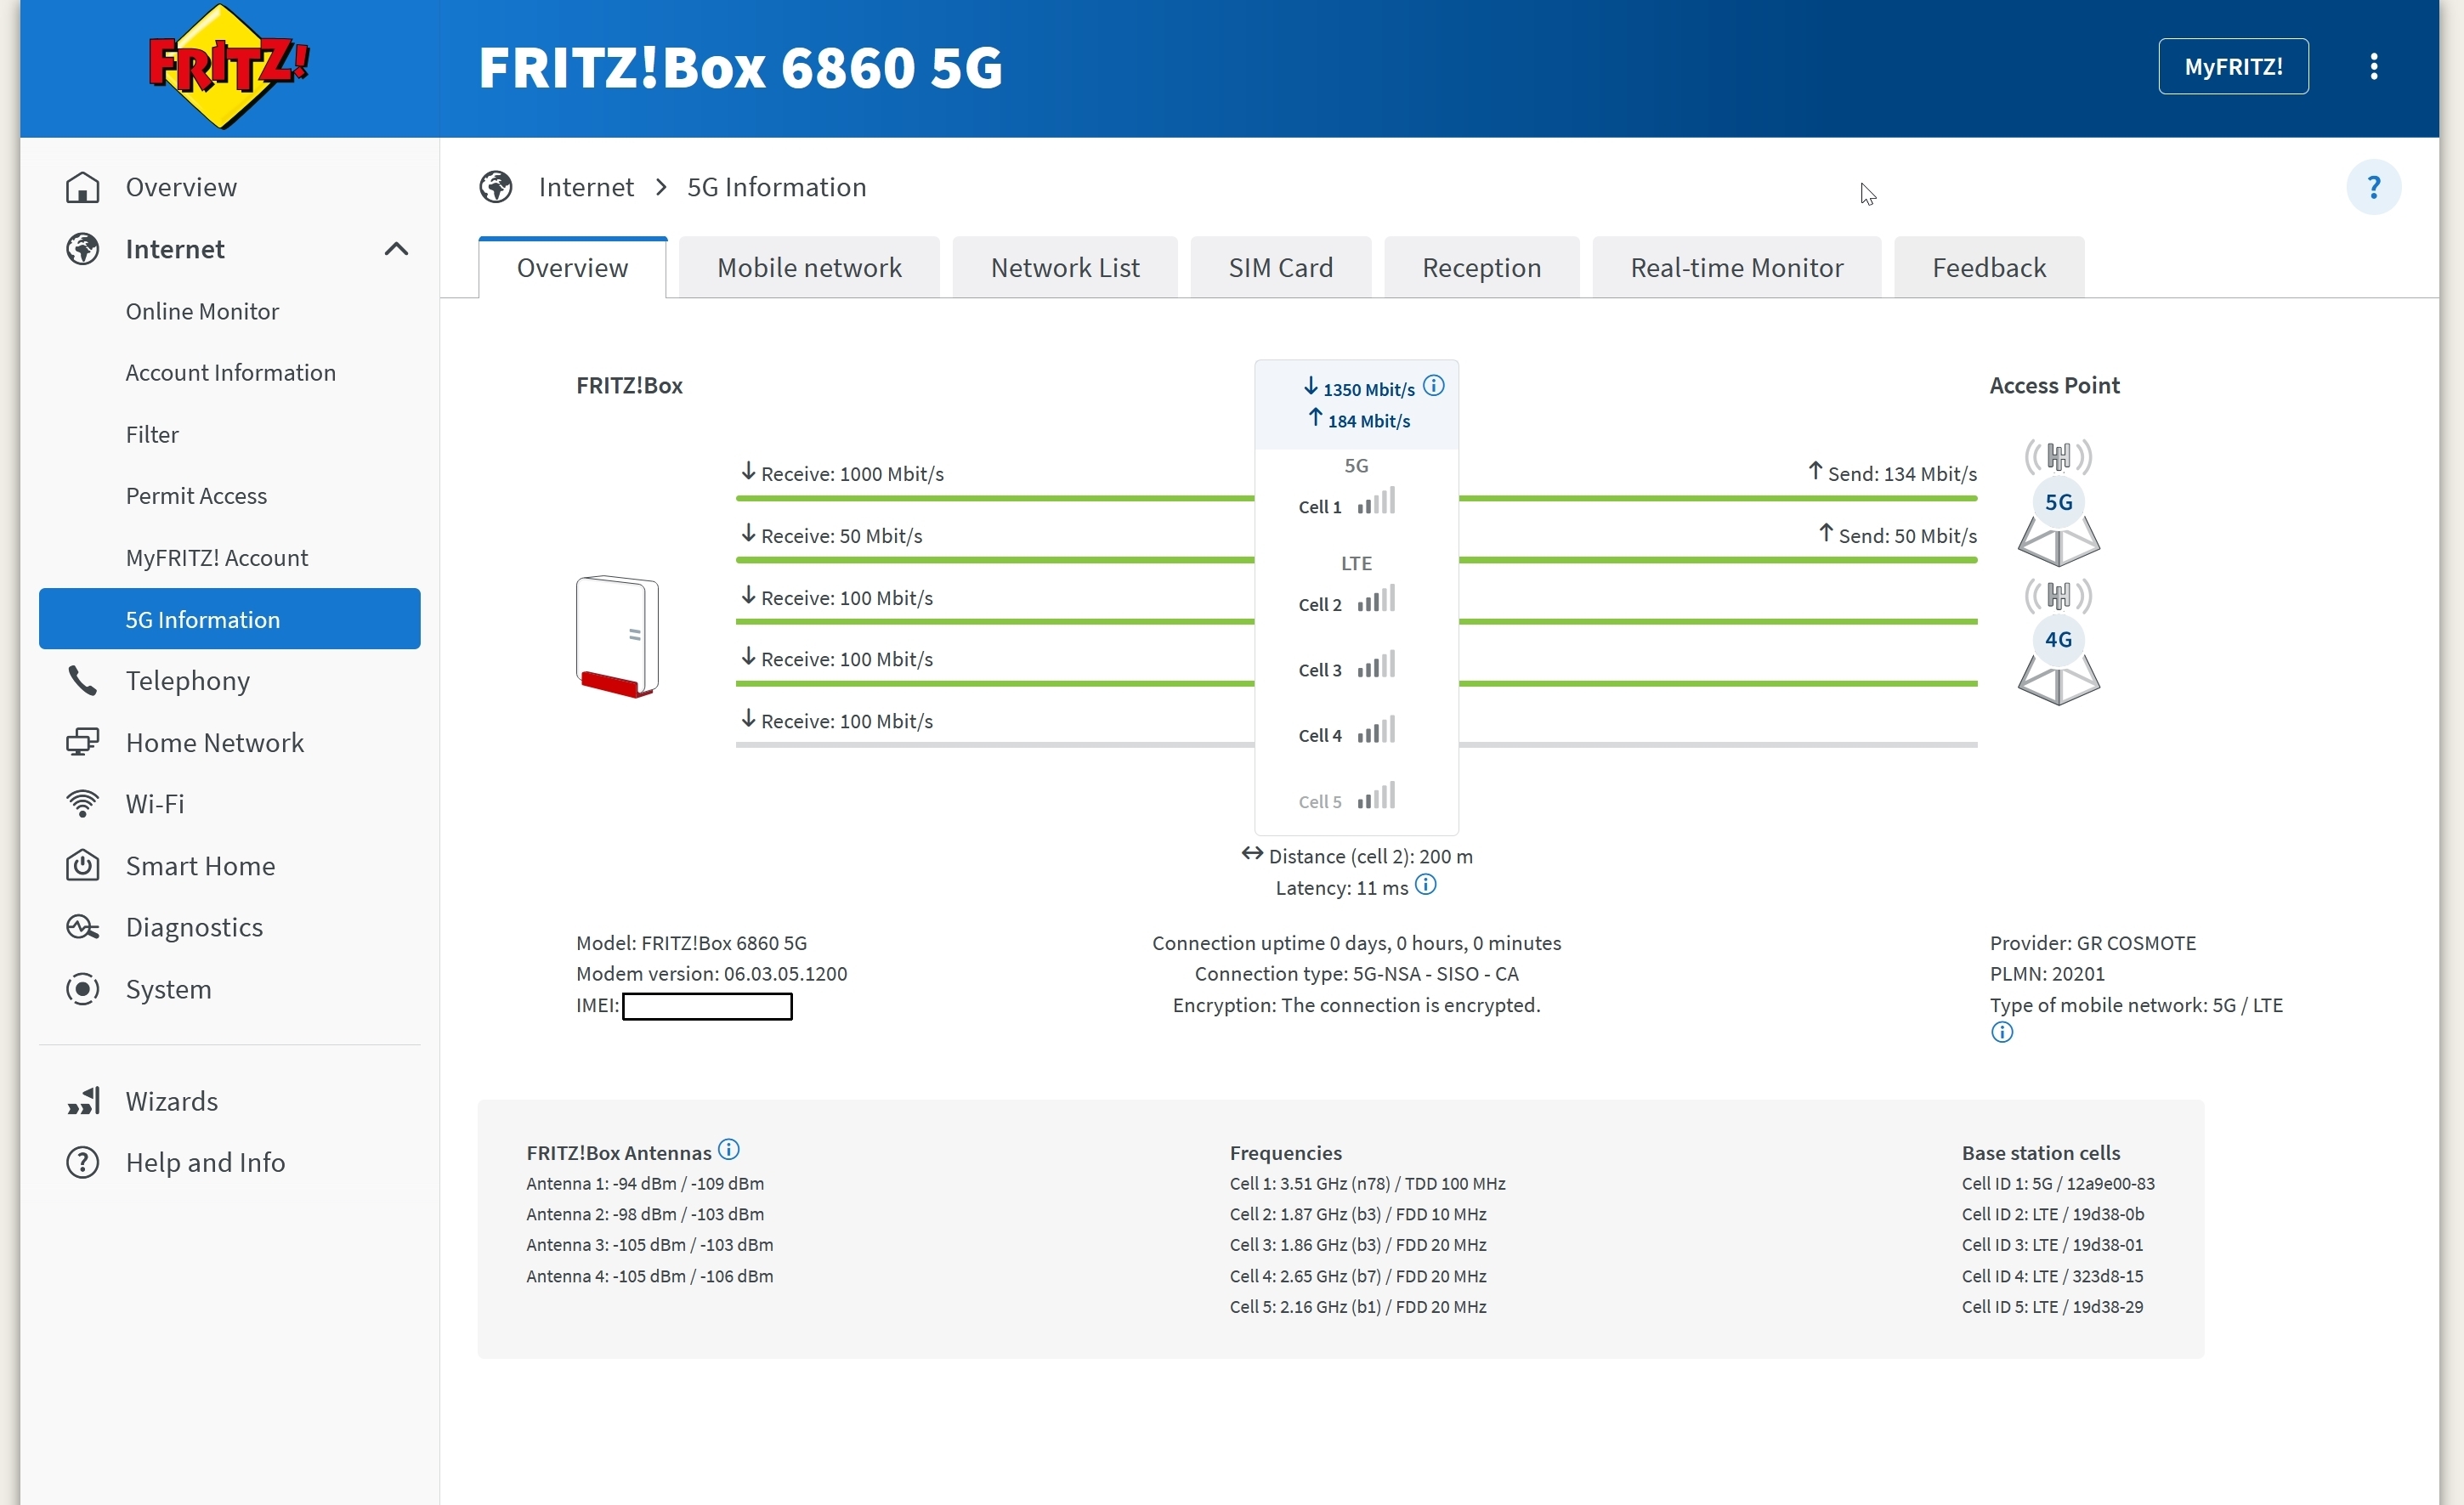This screenshot has width=2464, height=1505.
Task: Click 'Distance (cell 2): 200 m' text
Action: (1357, 856)
